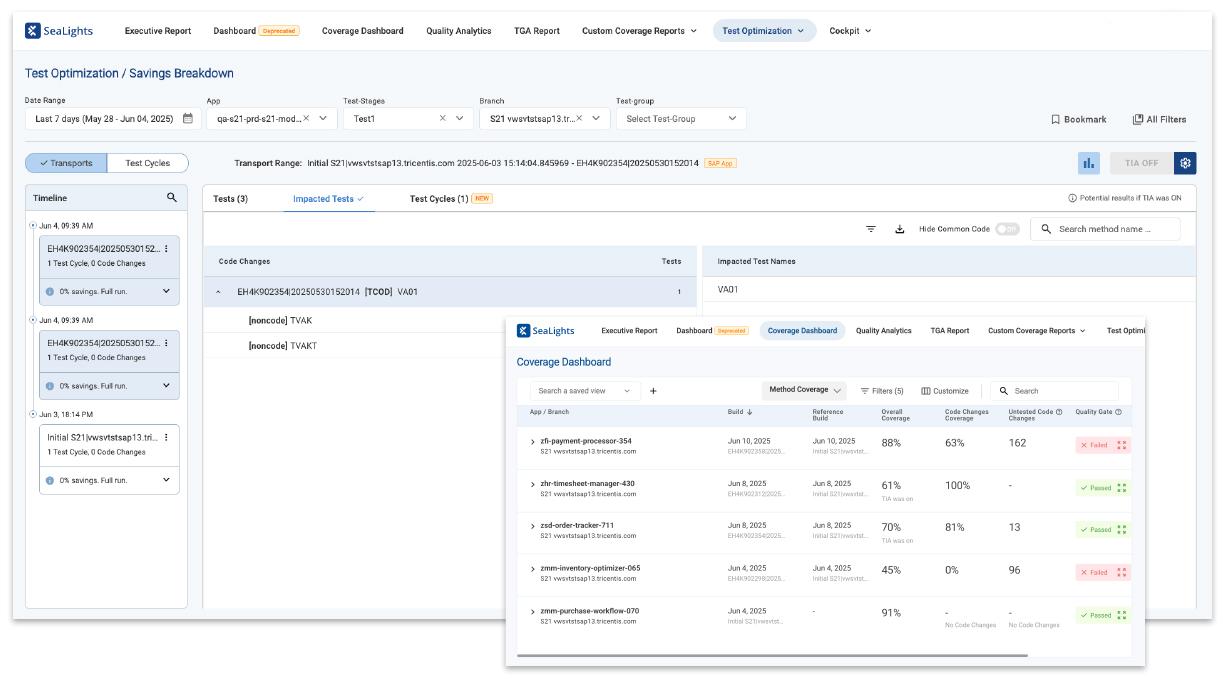Toggle Hide Common Code switch

point(1007,229)
